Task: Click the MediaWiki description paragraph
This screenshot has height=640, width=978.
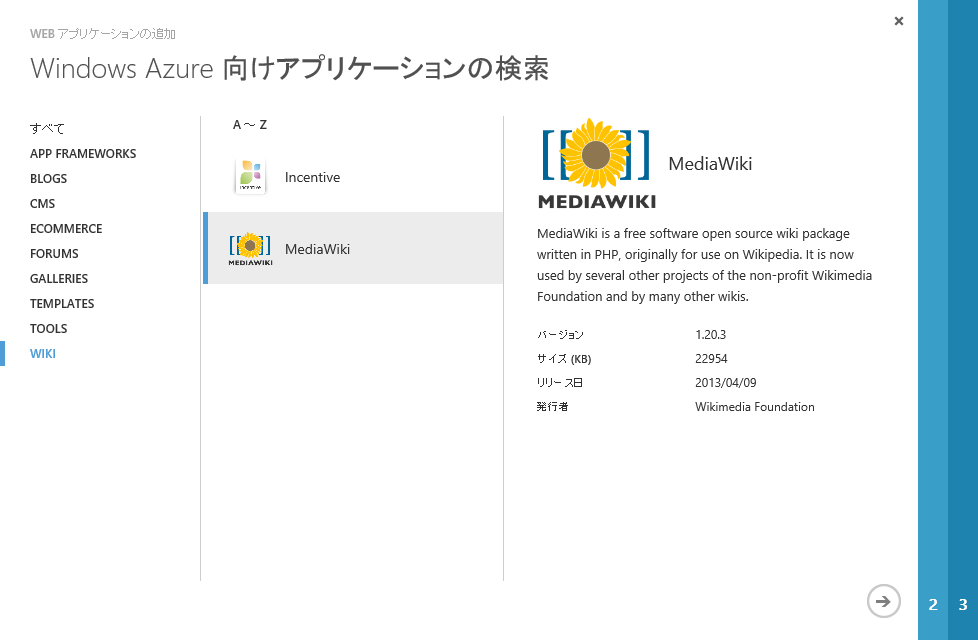Action: tap(704, 264)
